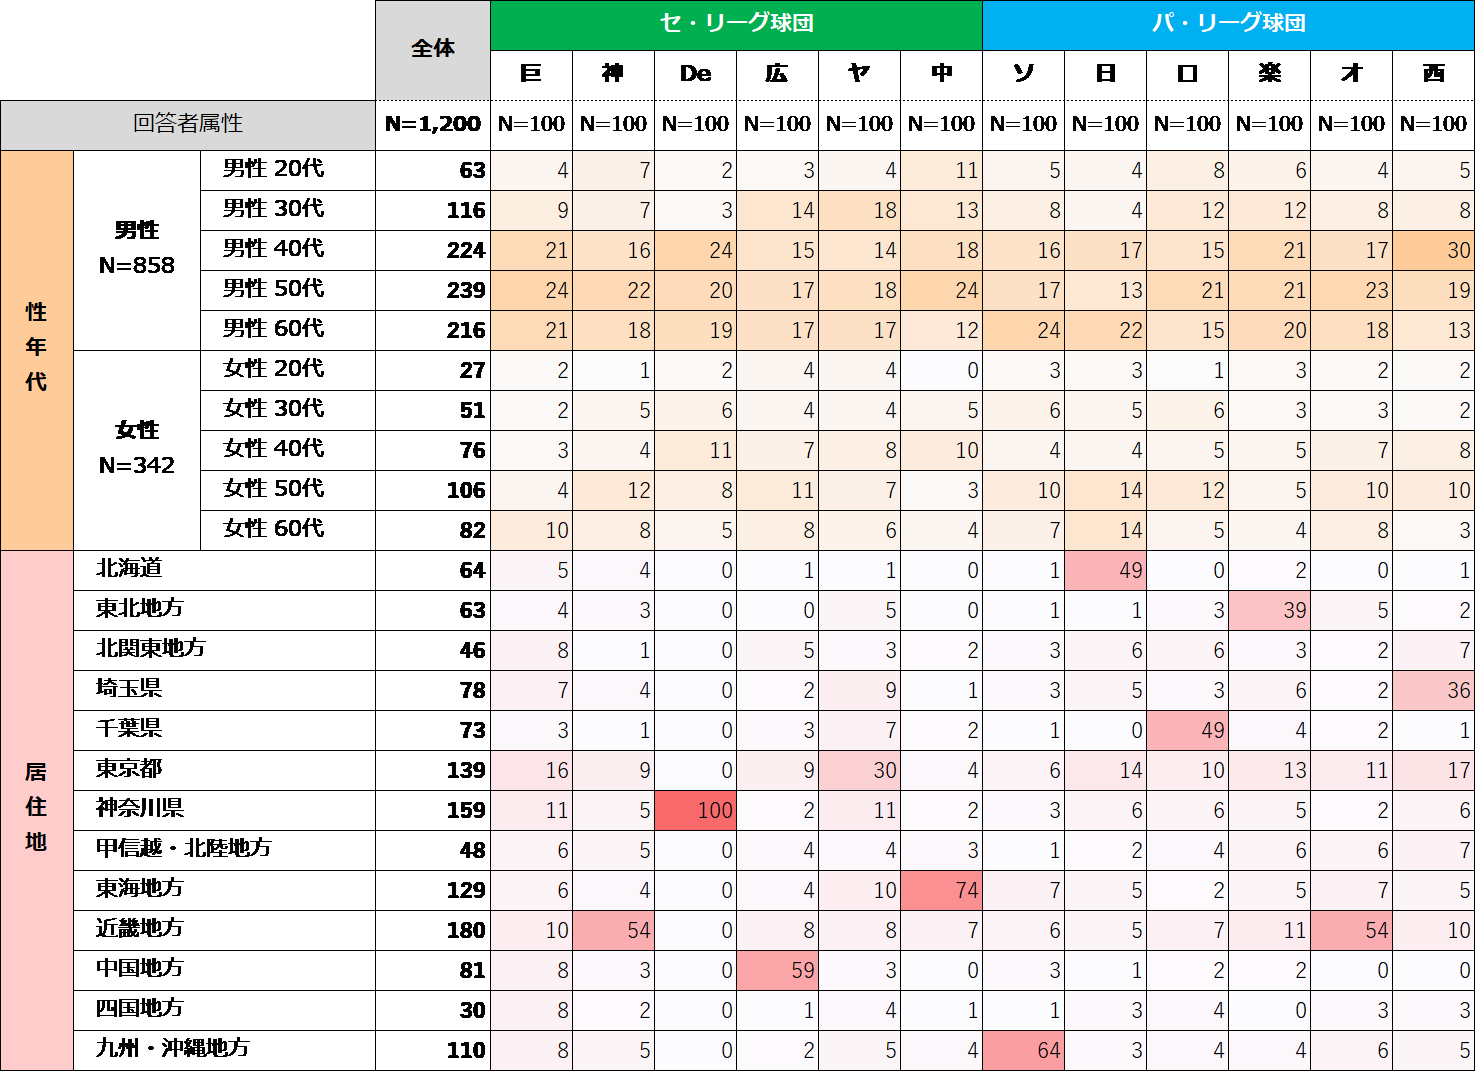Click the 54 cell under セ・リーグ球団

pos(613,930)
